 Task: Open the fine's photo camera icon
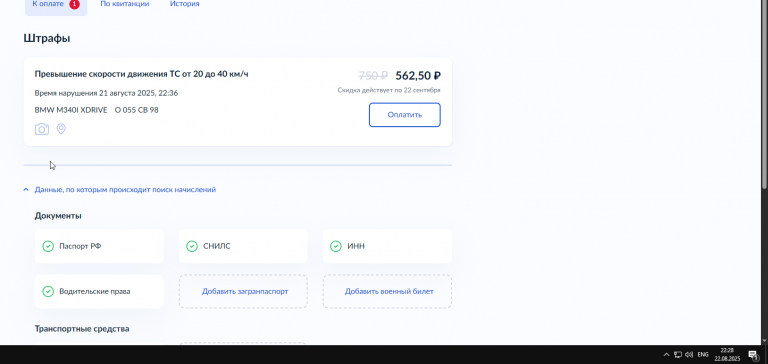pyautogui.click(x=42, y=129)
